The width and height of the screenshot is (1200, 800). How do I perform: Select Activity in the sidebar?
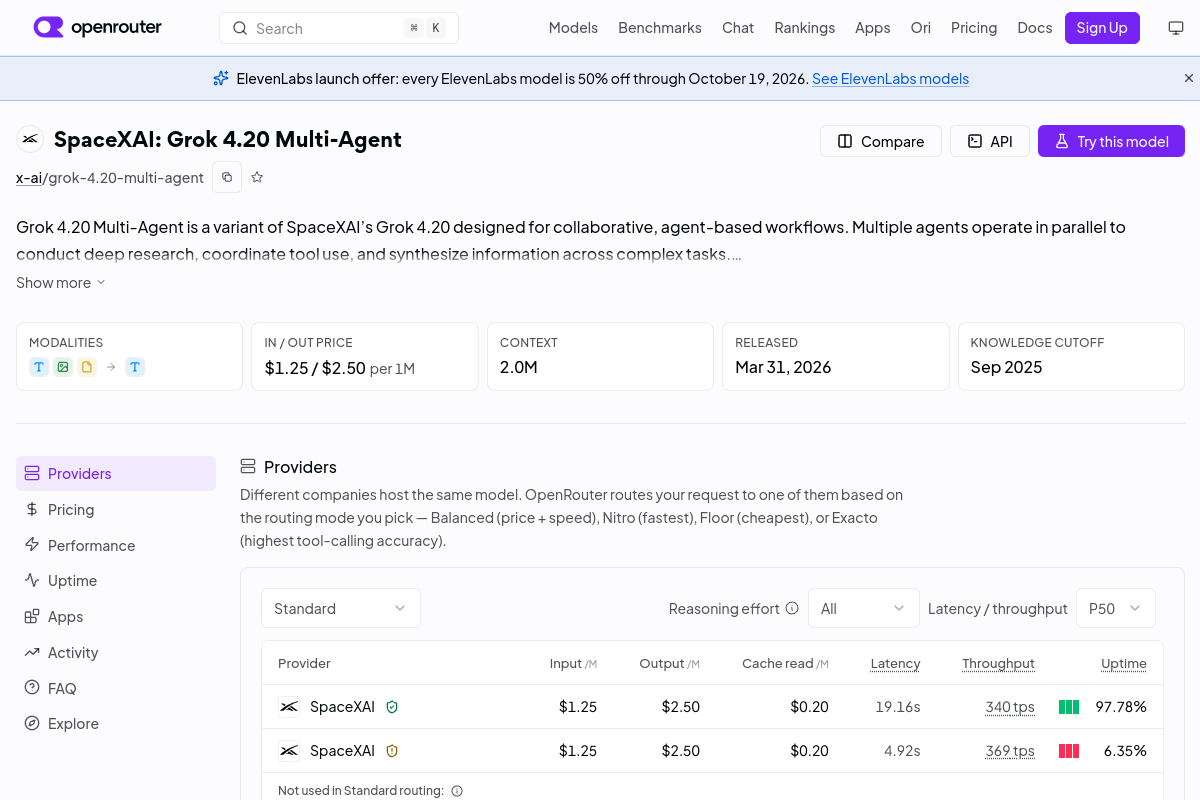point(116,653)
